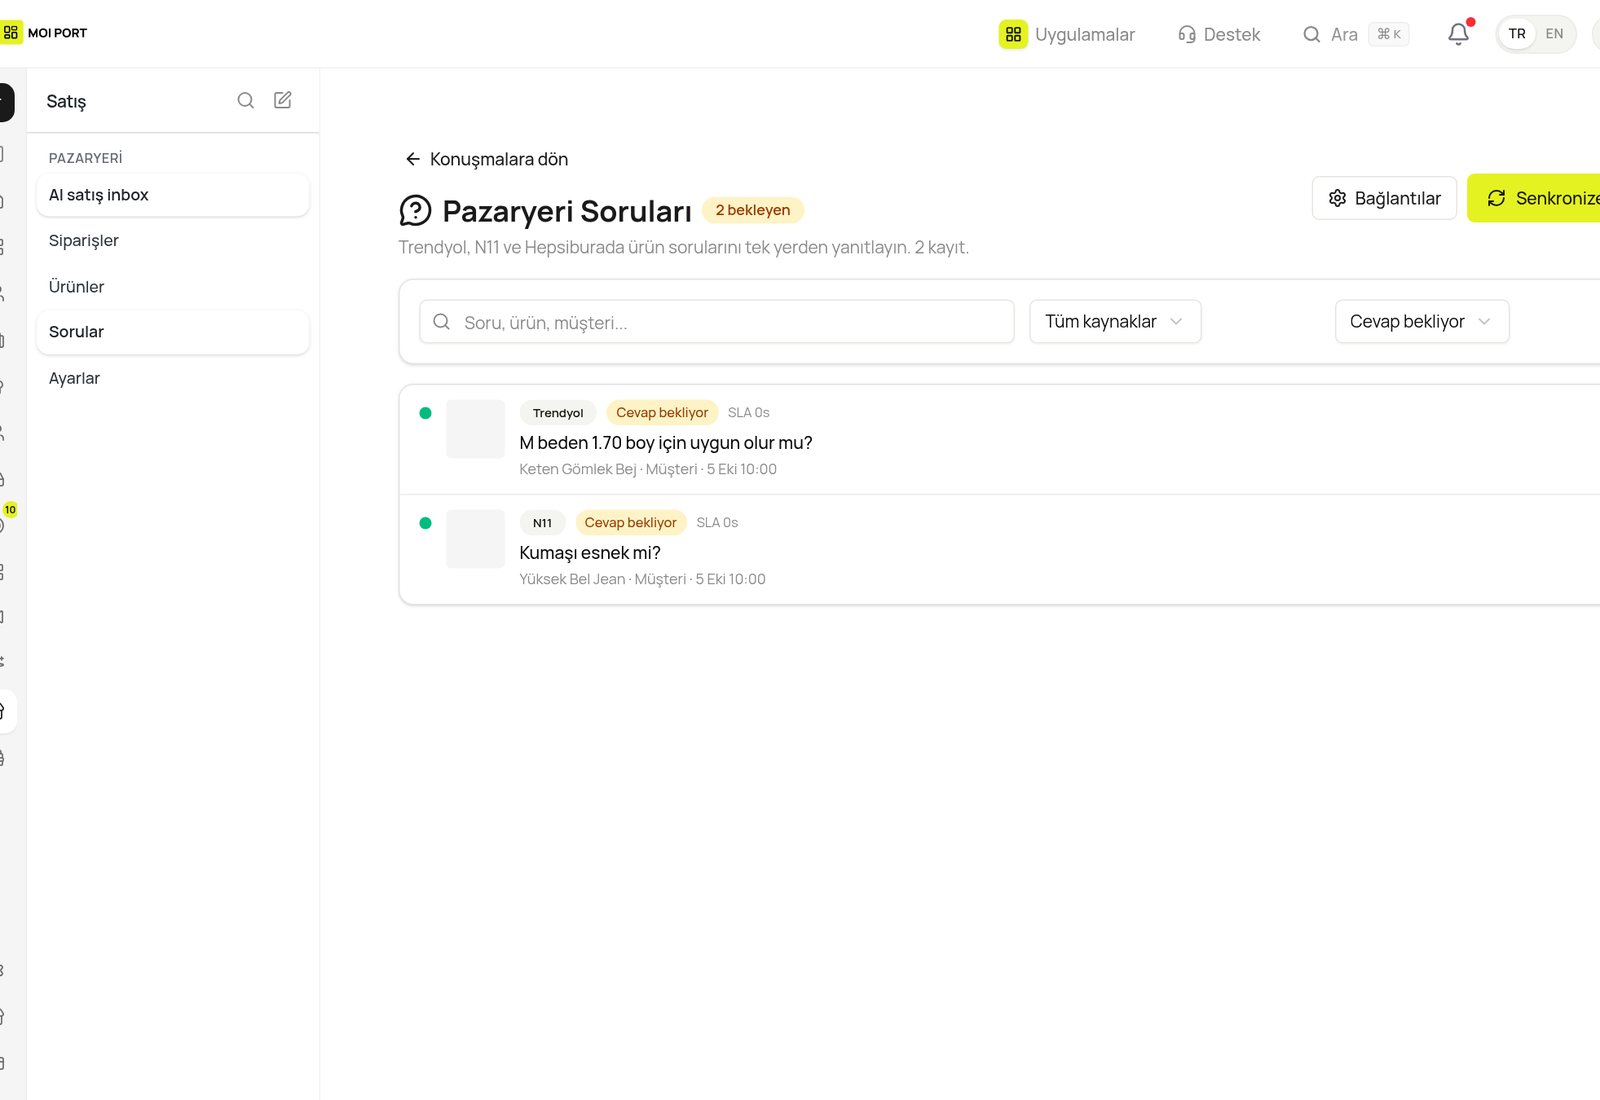
Task: Click the gear icon on Bağlantılar
Action: coord(1337,198)
